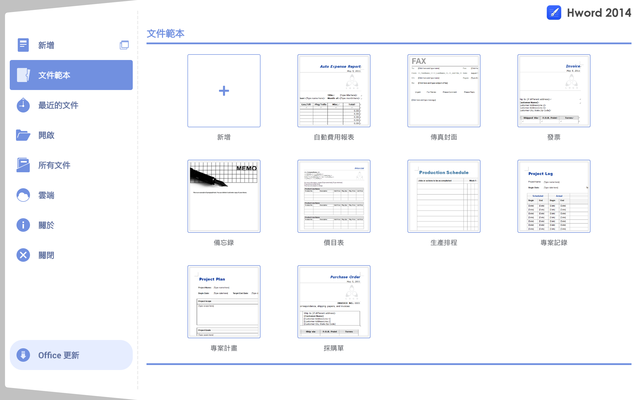Click the Hword 2014 title text
Screen dimensions: 640x400
click(x=599, y=13)
